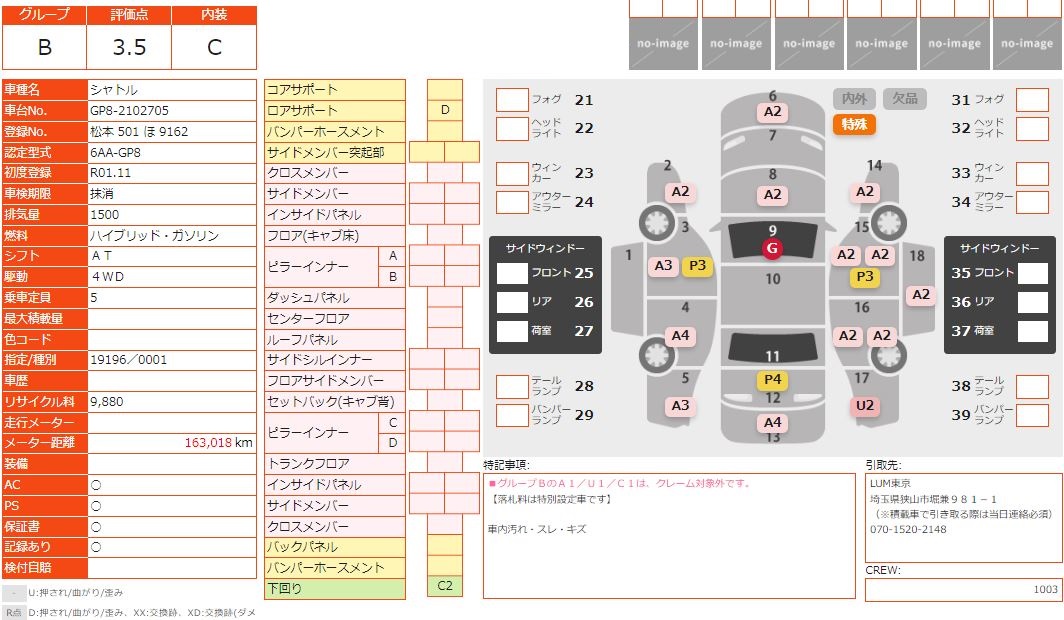
Task: Click the A2 marker on front bumper area 6
Action: coord(772,112)
